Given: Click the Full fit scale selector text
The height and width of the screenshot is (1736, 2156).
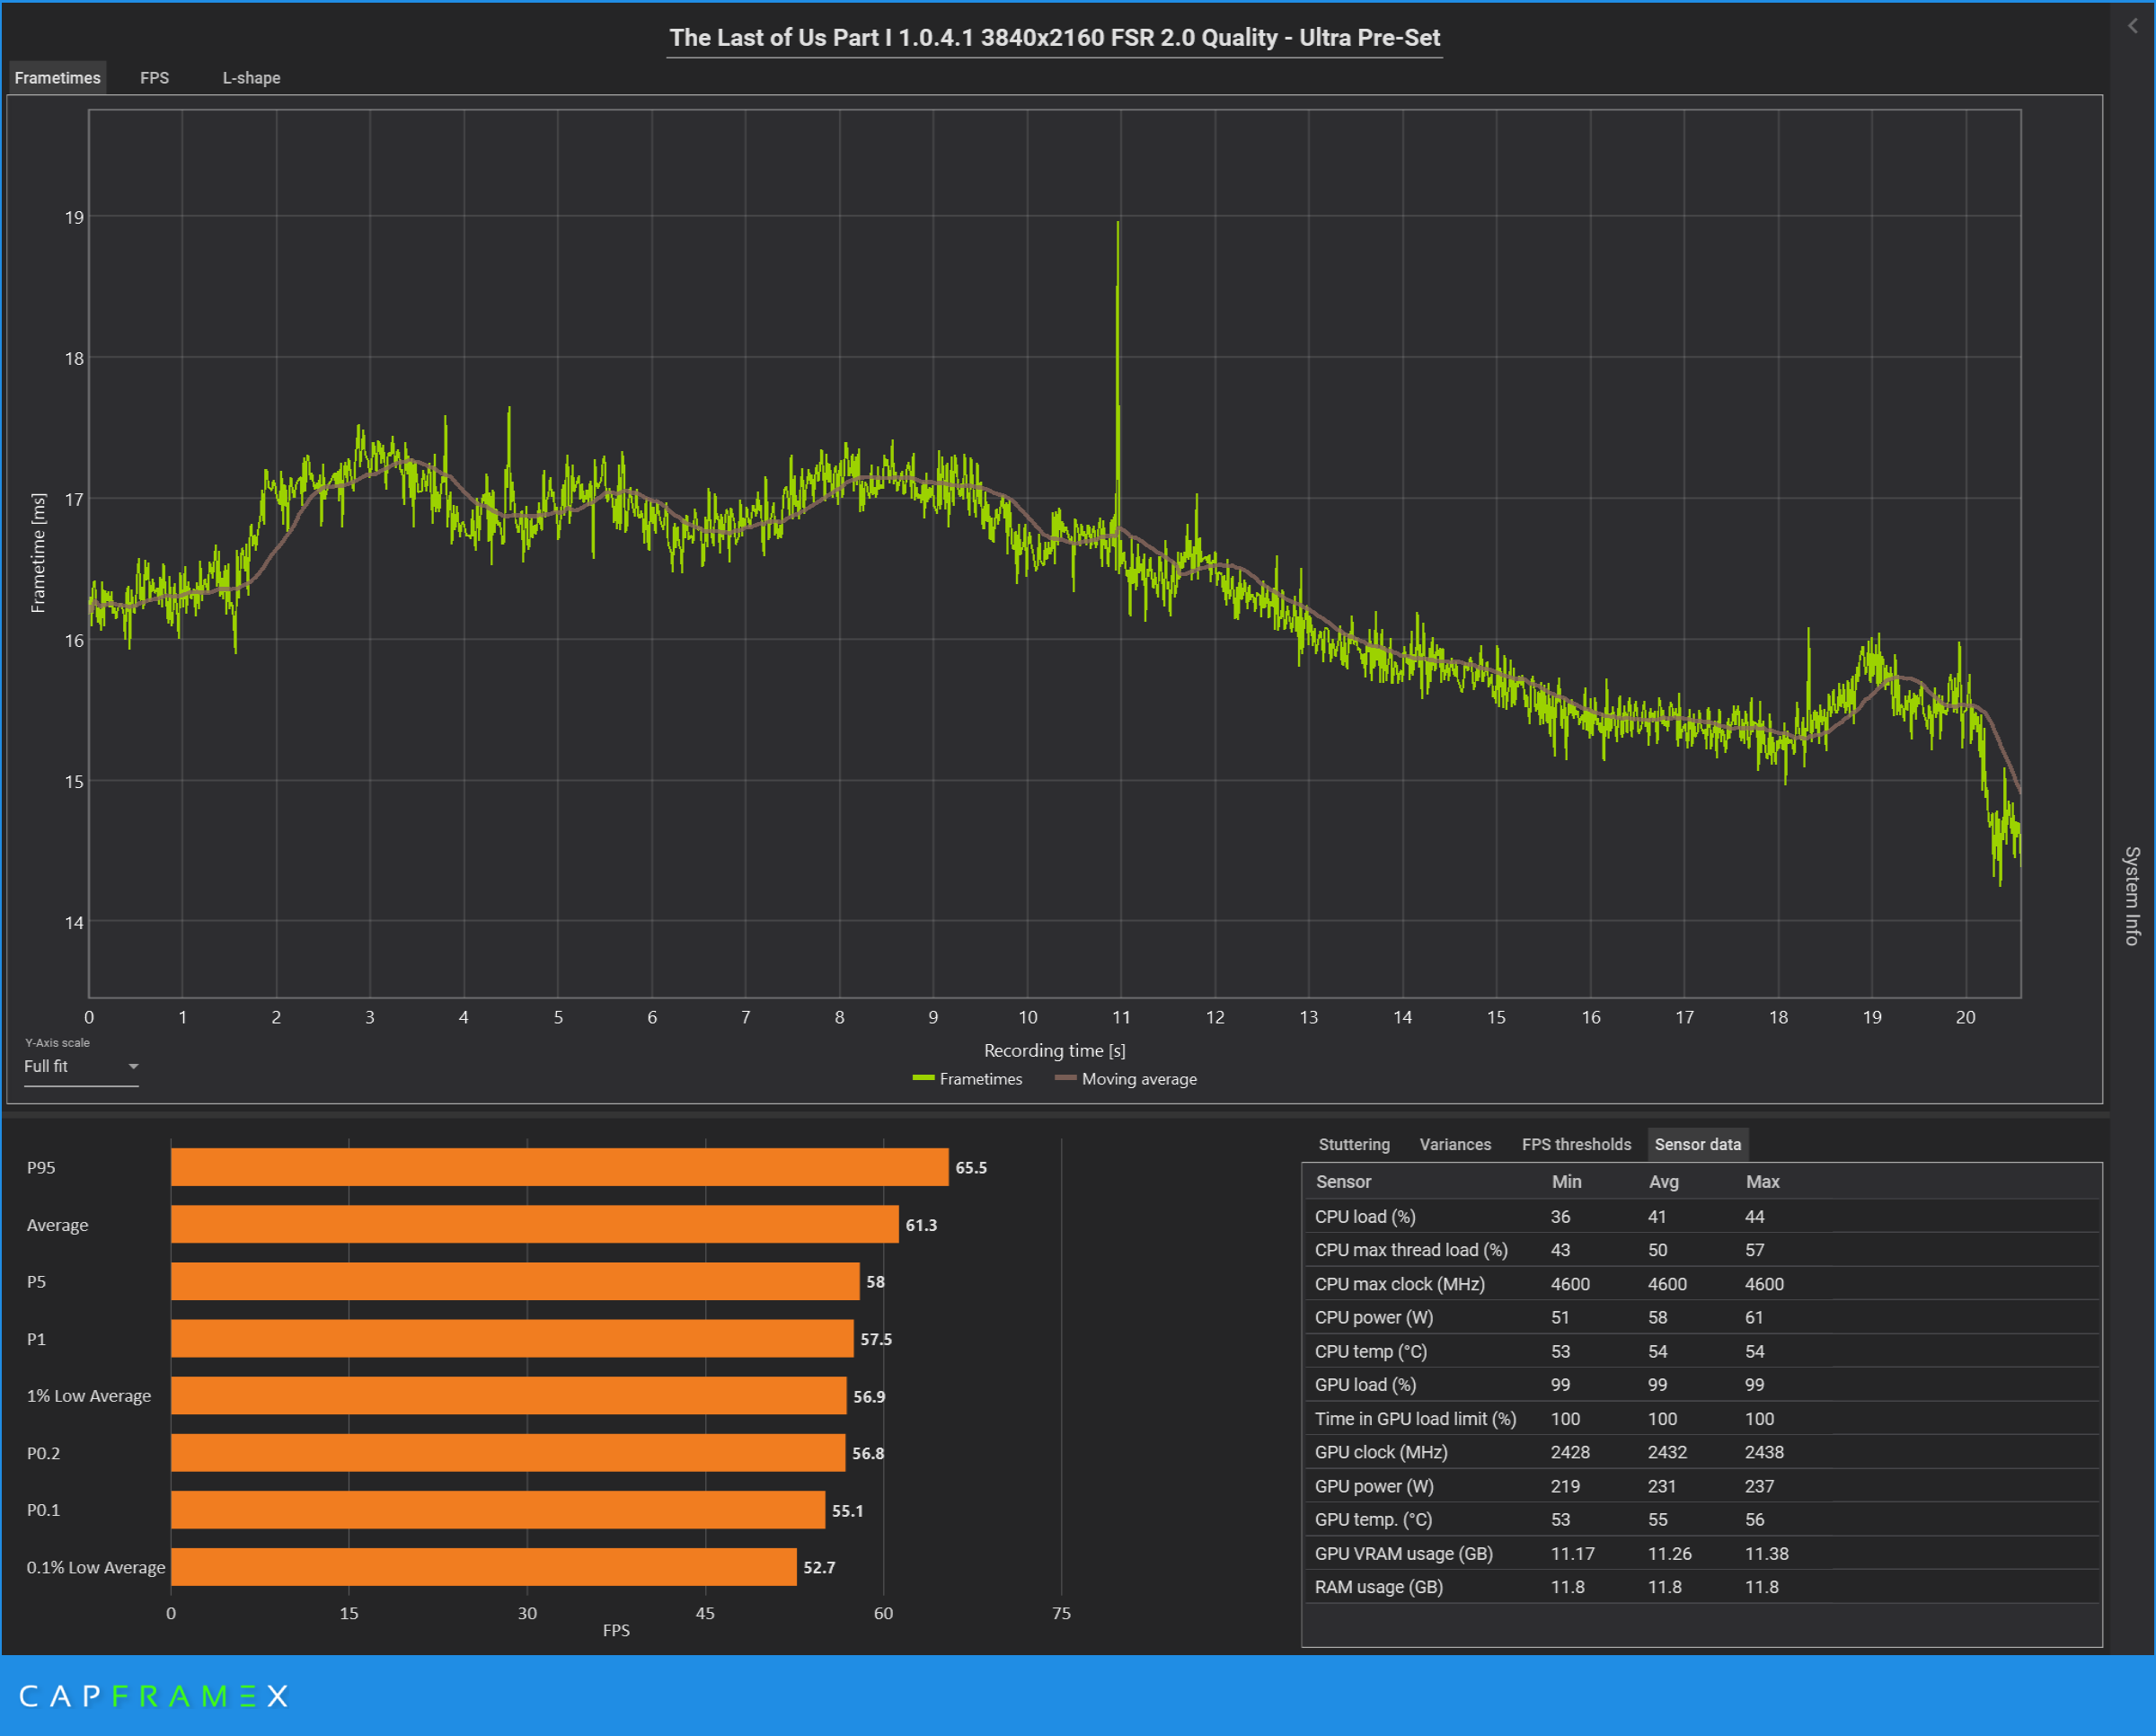Looking at the screenshot, I should click(x=47, y=1066).
